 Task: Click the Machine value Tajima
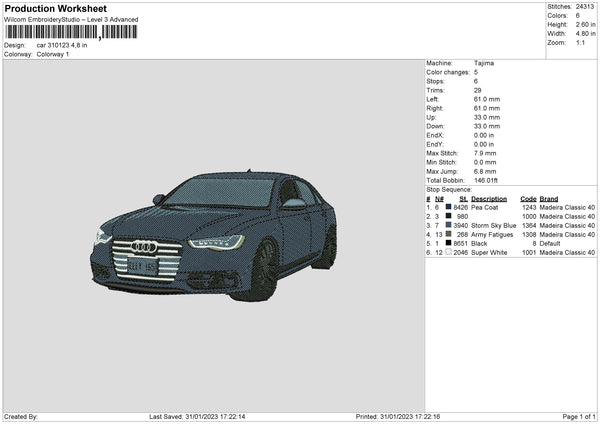482,63
